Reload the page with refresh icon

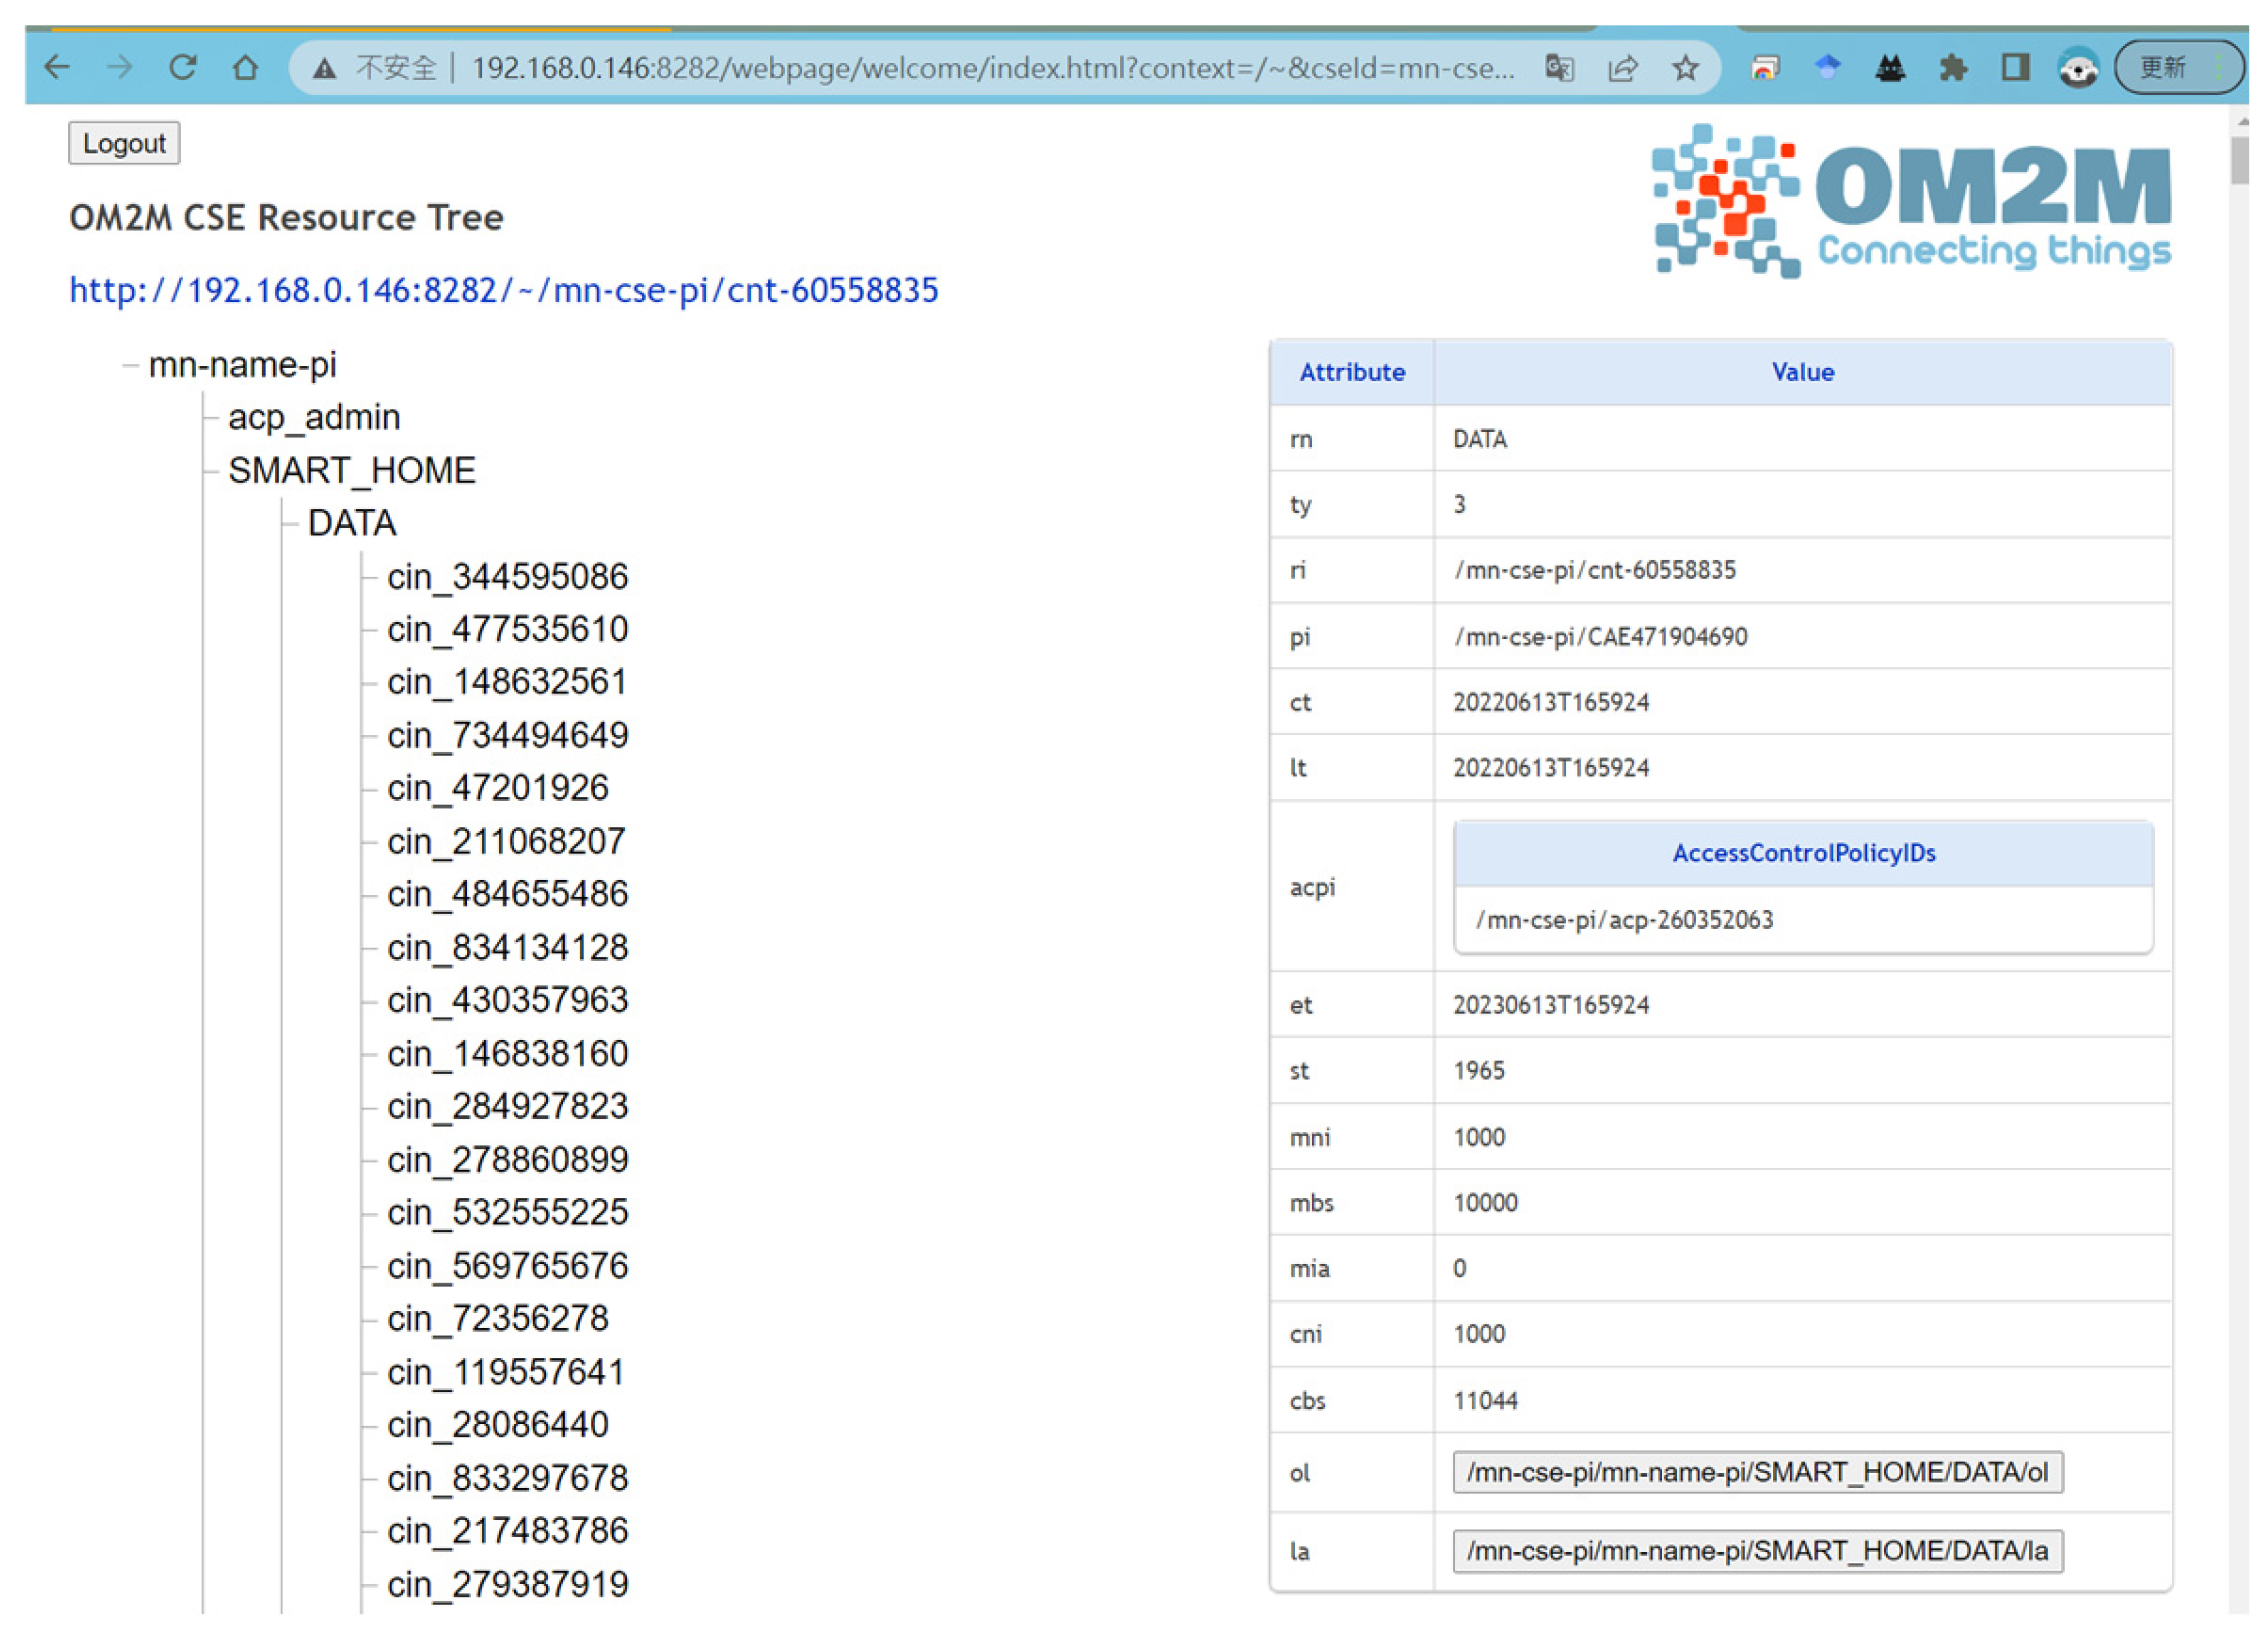(182, 68)
